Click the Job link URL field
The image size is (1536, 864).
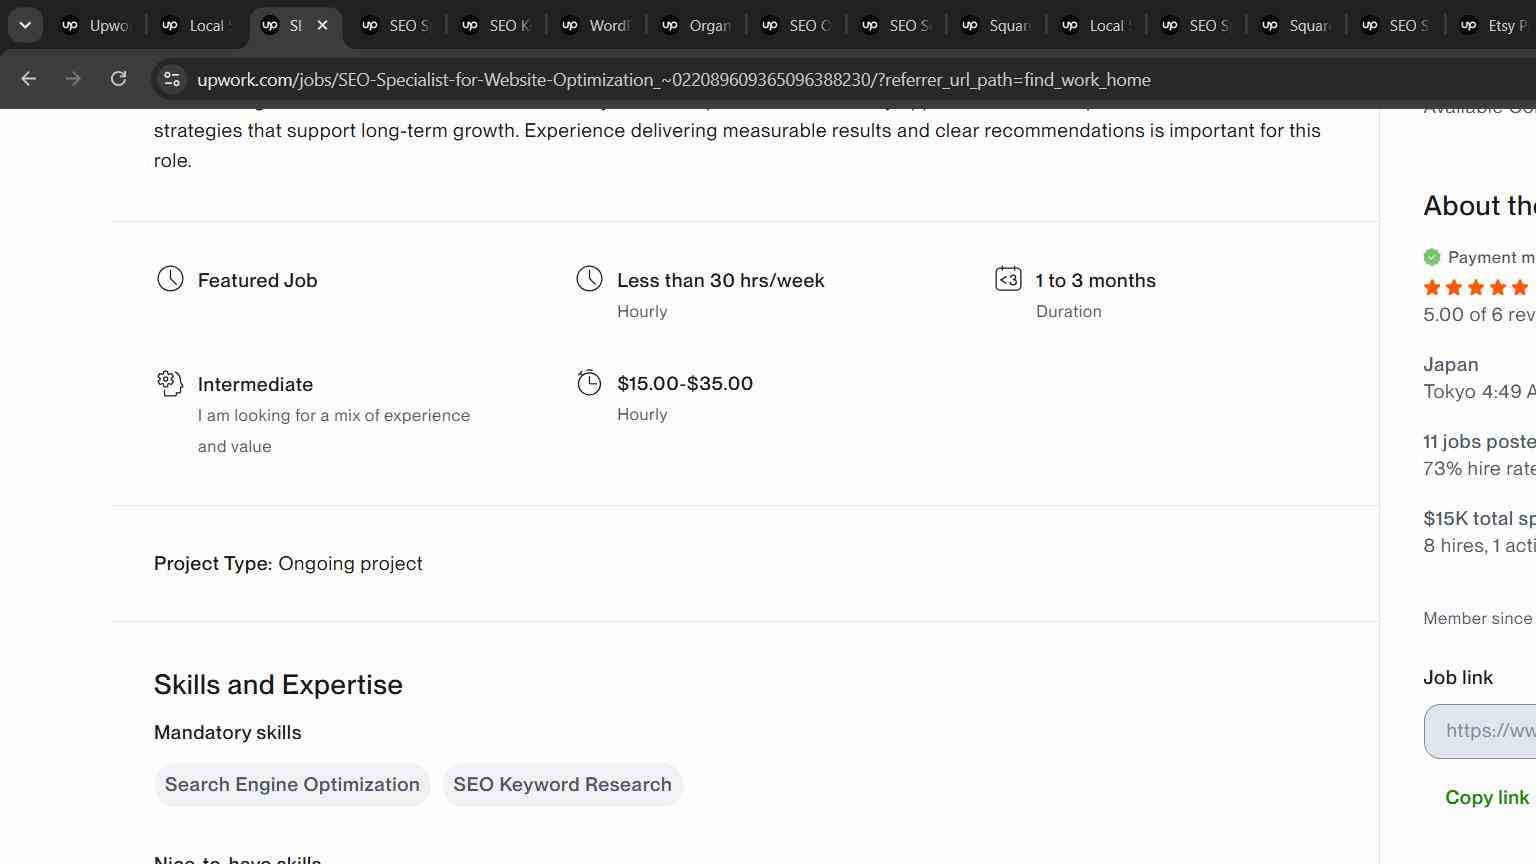click(x=1481, y=731)
